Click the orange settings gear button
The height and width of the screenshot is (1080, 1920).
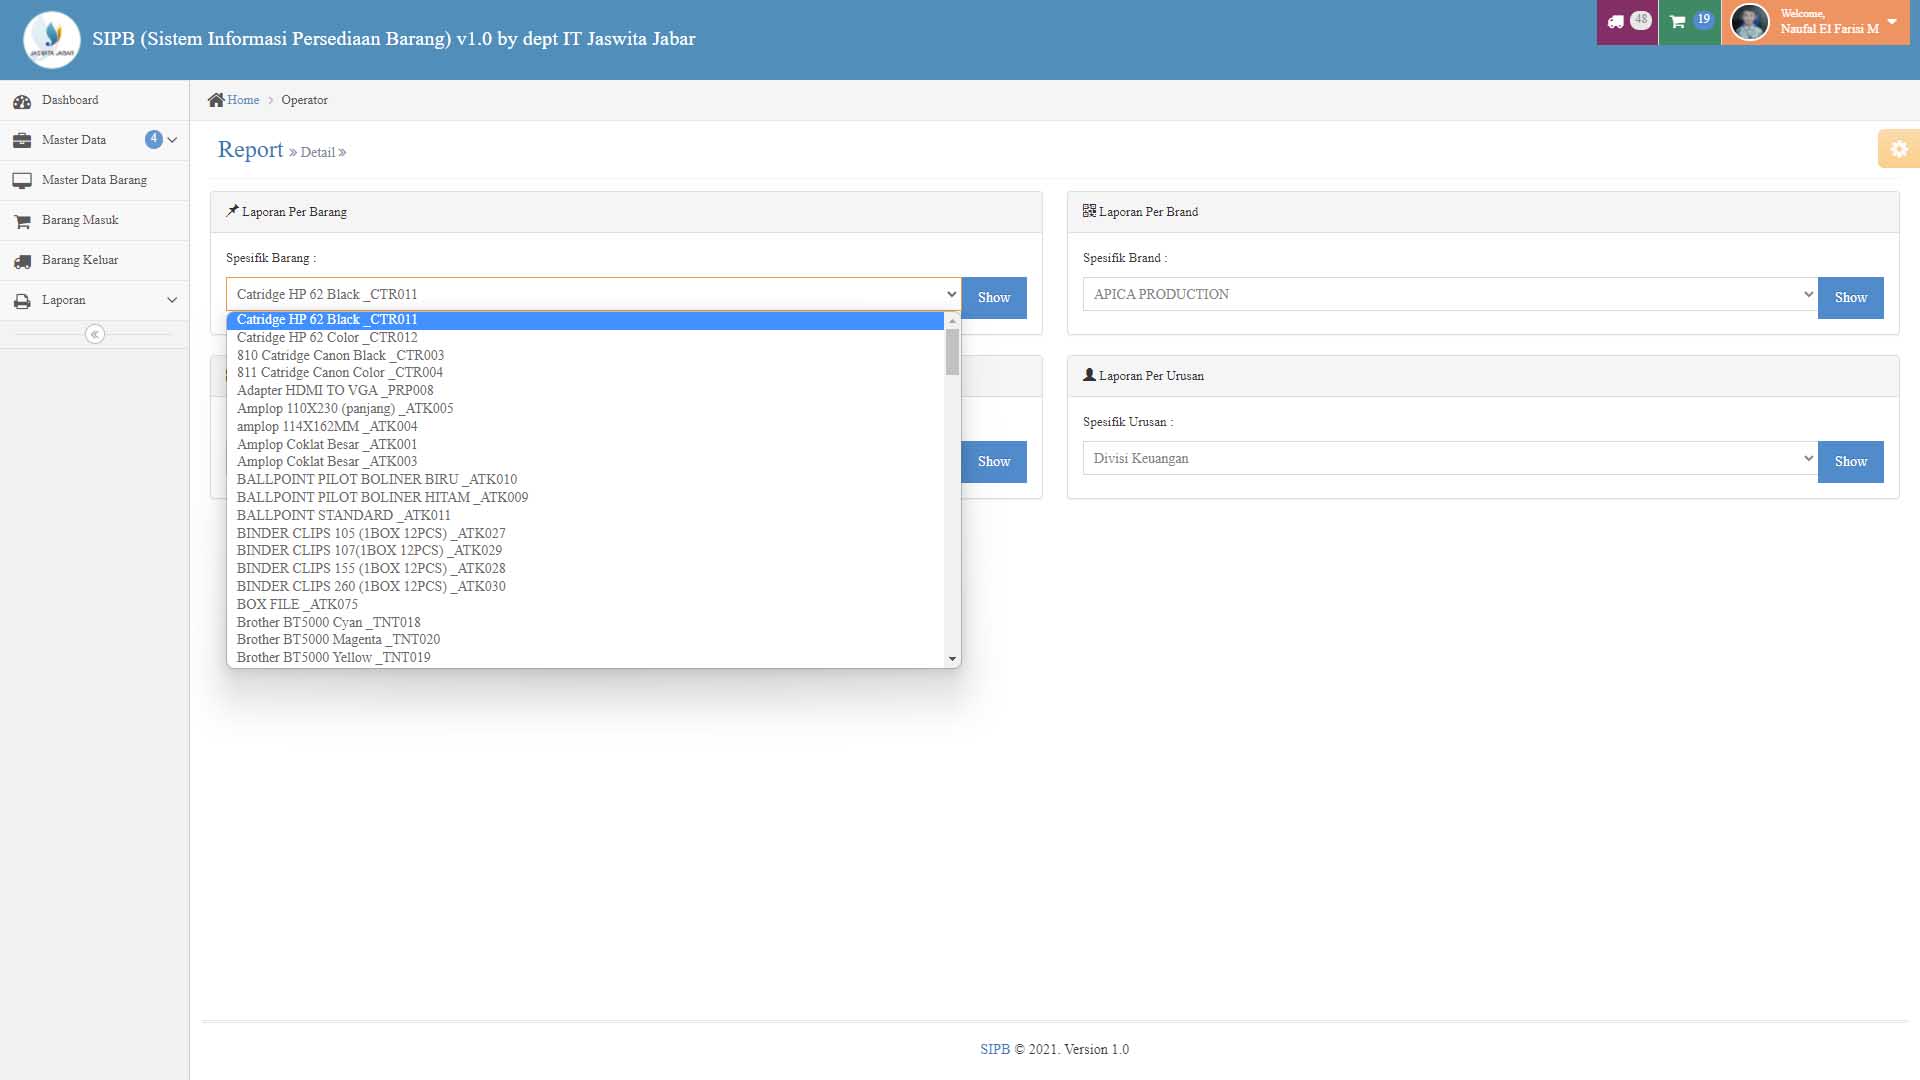(x=1898, y=149)
